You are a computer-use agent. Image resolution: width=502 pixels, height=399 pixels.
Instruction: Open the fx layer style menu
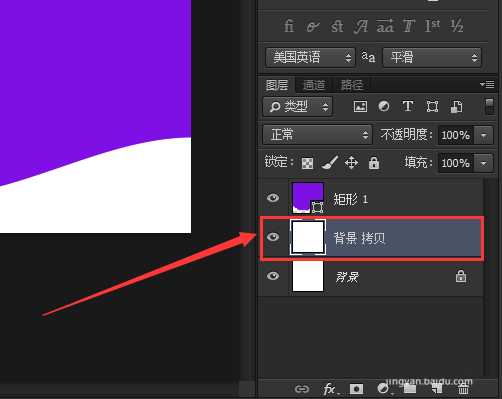(330, 389)
